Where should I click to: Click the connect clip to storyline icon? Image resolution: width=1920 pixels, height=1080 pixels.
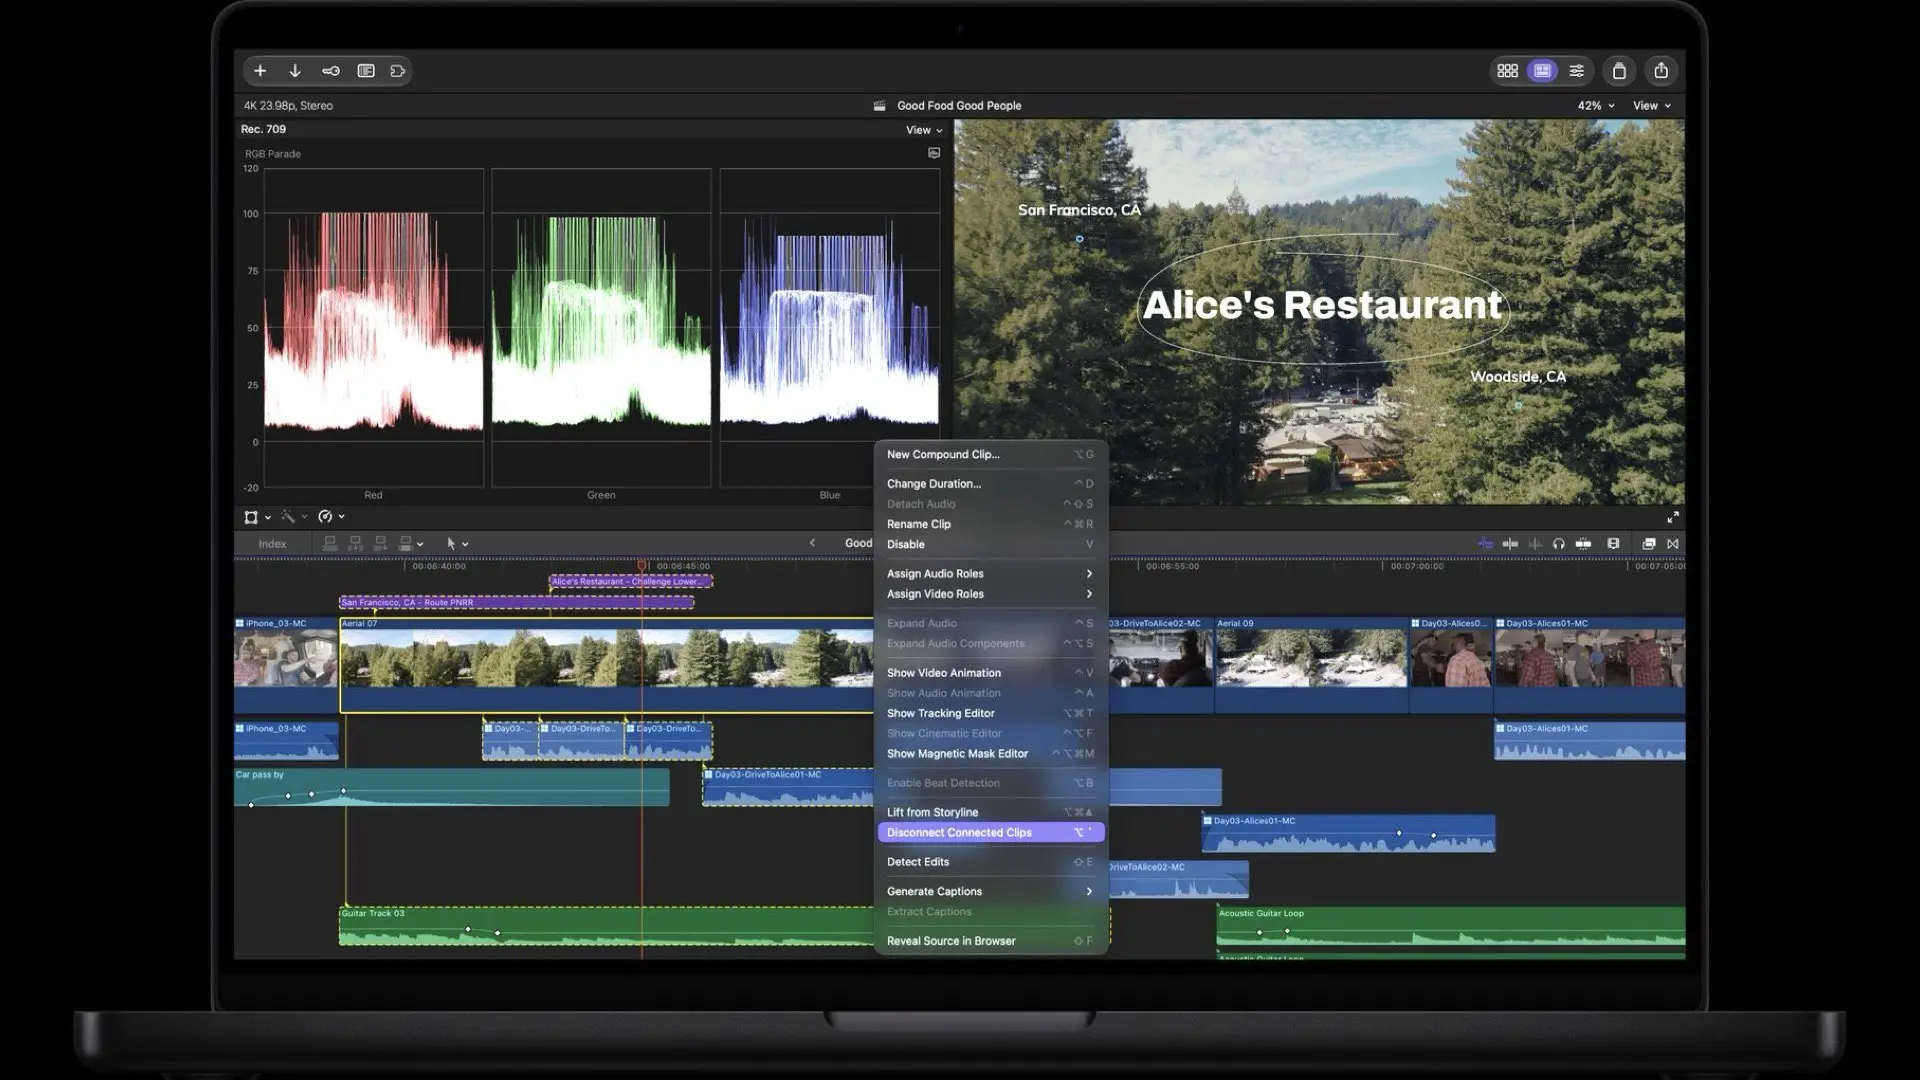click(x=330, y=544)
